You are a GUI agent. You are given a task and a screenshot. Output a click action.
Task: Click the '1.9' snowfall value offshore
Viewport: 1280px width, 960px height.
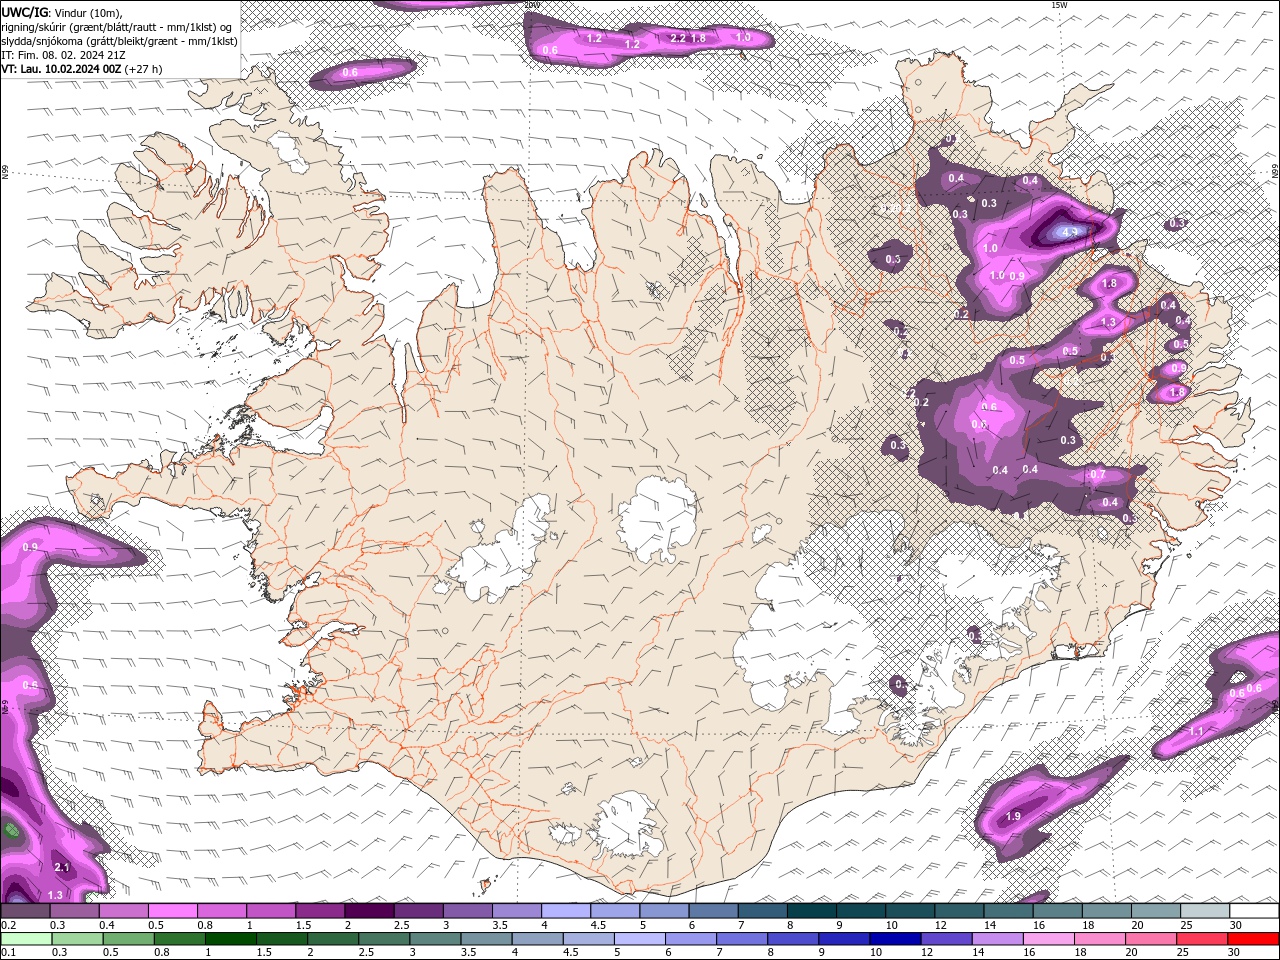tap(1013, 817)
